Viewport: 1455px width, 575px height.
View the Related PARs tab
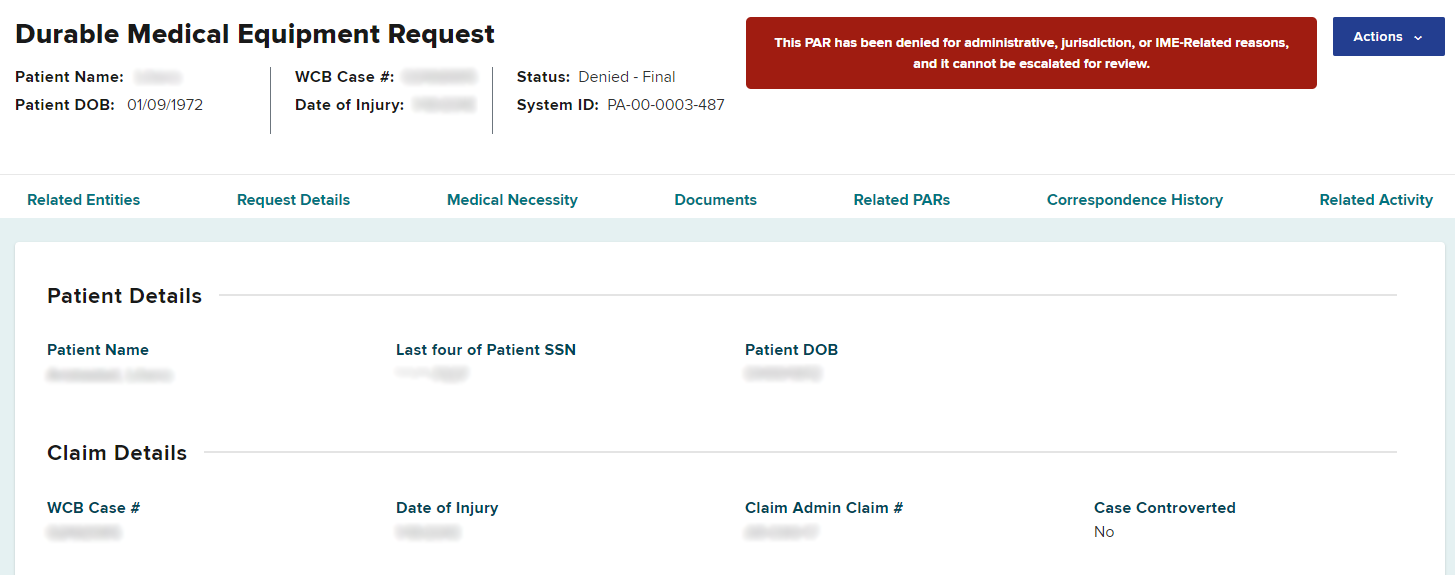pos(901,200)
